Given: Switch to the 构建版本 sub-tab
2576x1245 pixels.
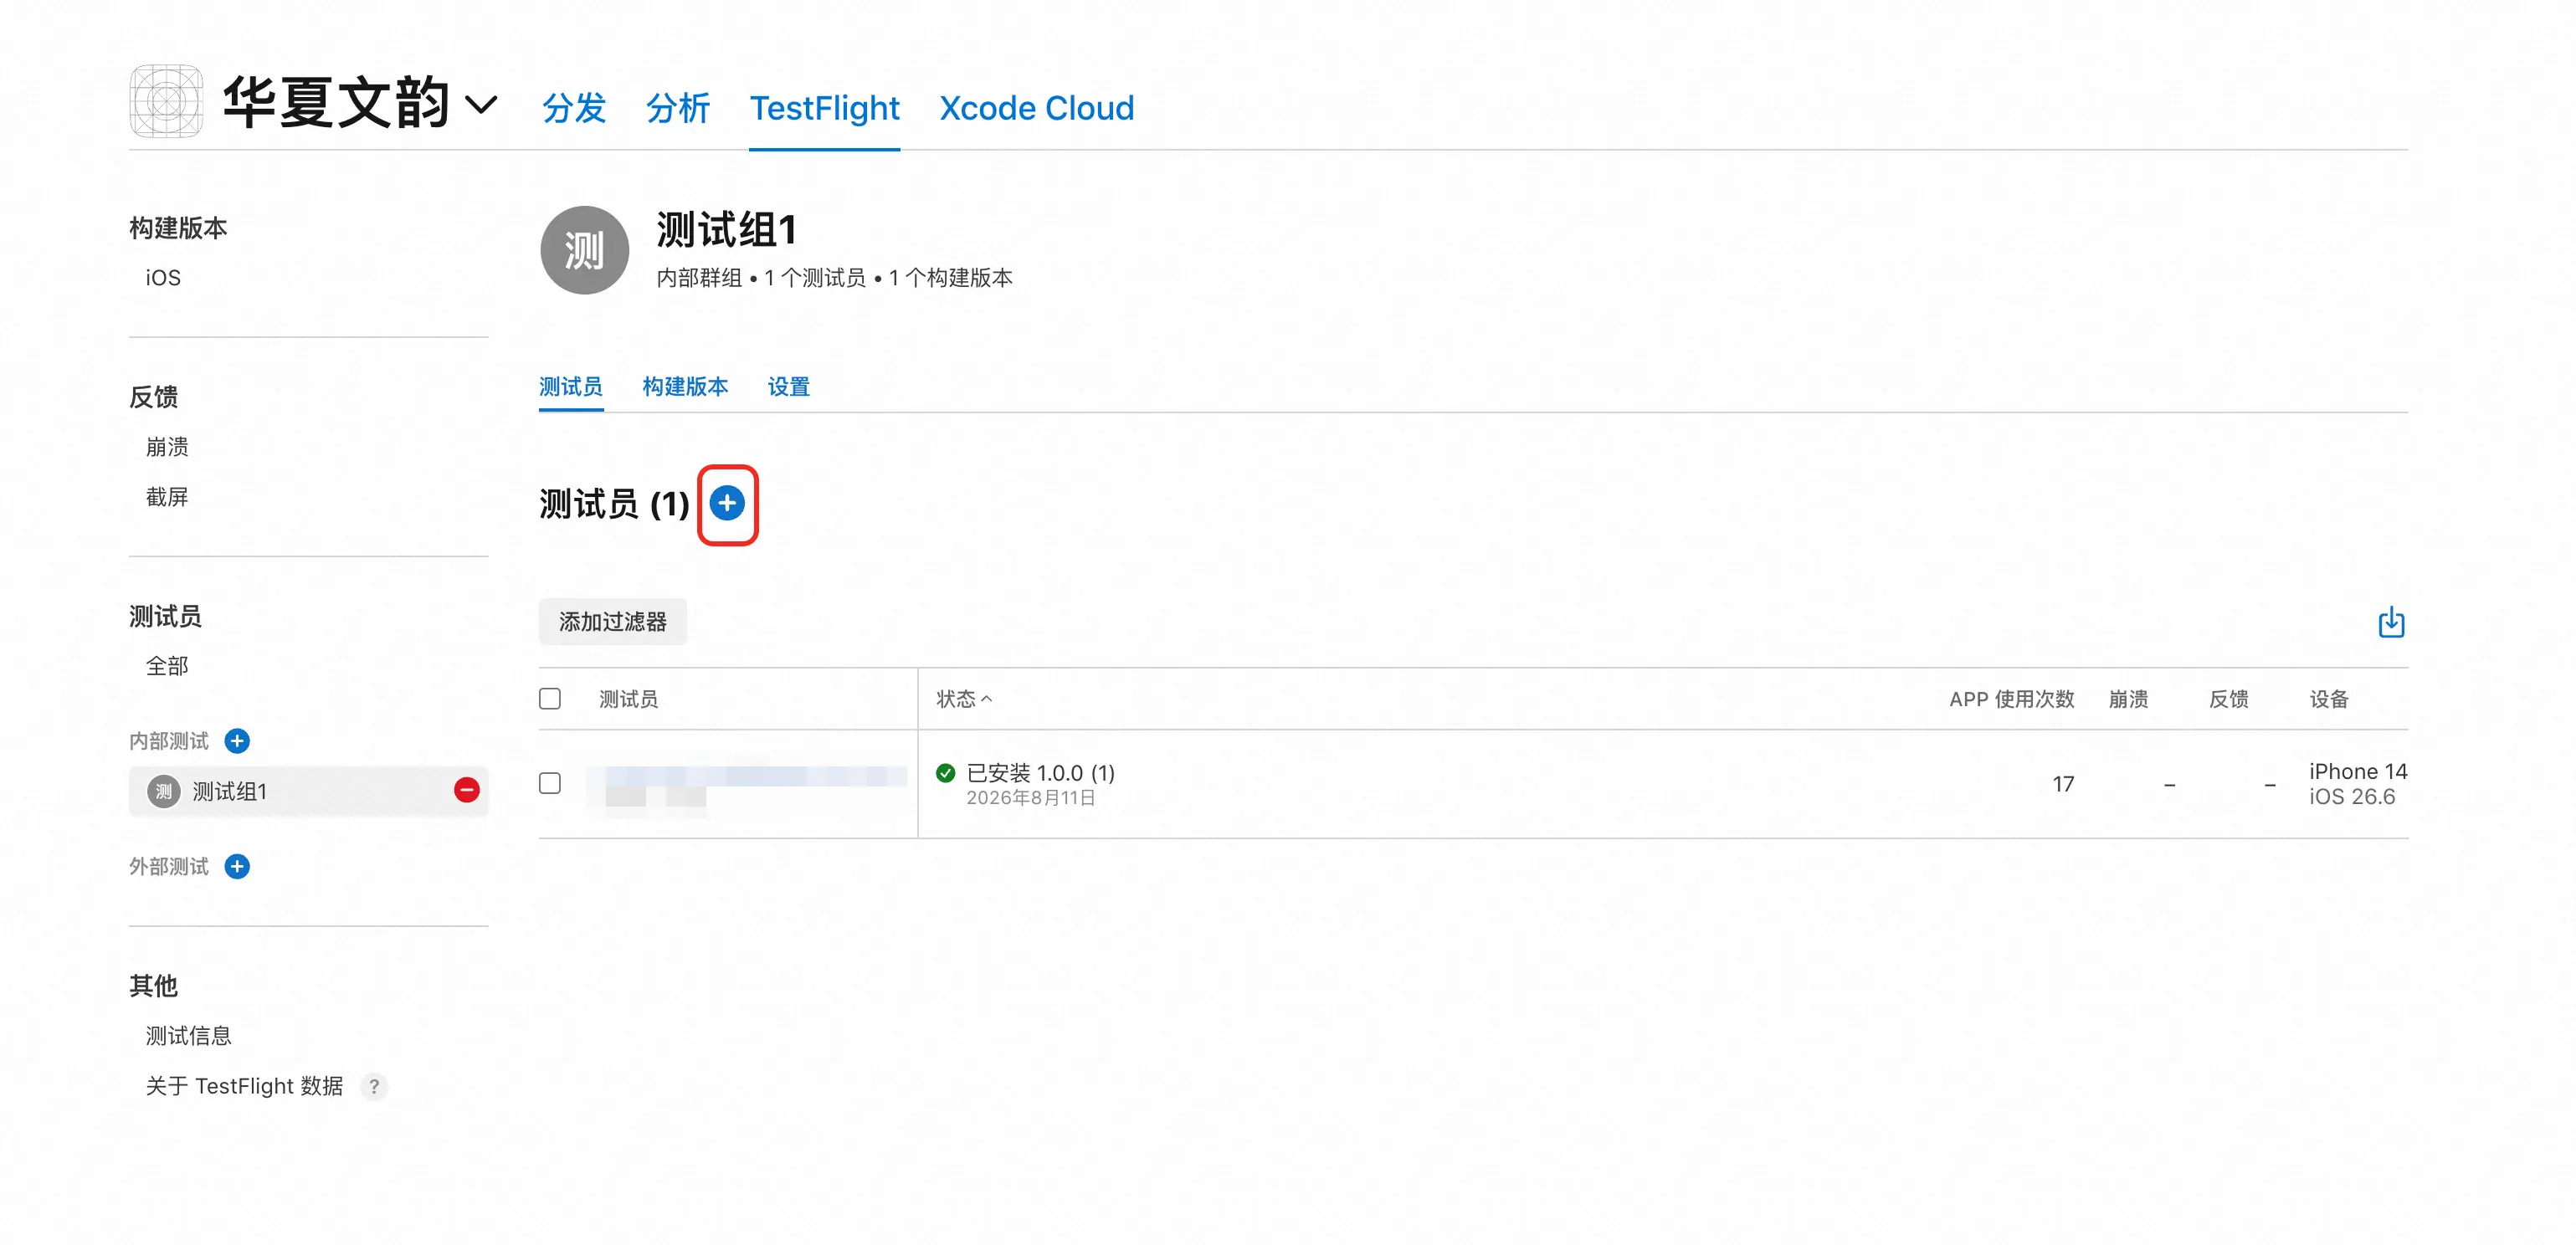Looking at the screenshot, I should [685, 386].
